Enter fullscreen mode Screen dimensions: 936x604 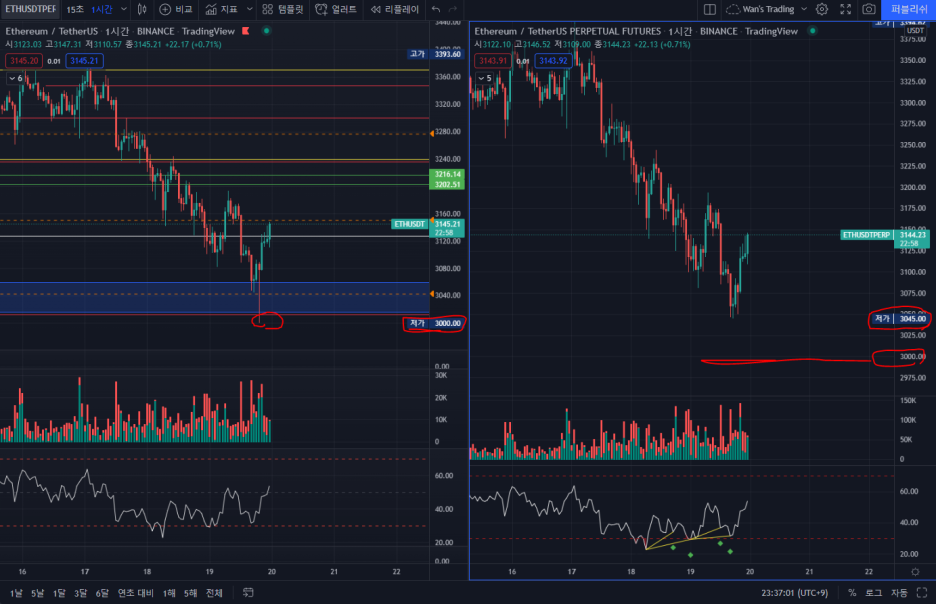point(845,10)
